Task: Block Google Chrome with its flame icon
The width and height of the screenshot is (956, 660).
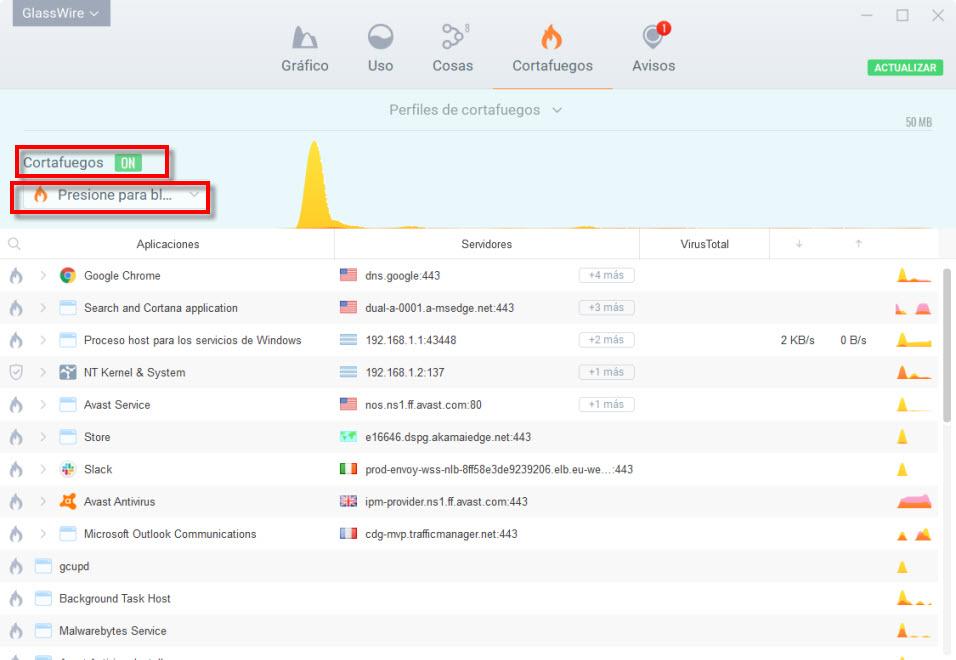Action: [16, 275]
